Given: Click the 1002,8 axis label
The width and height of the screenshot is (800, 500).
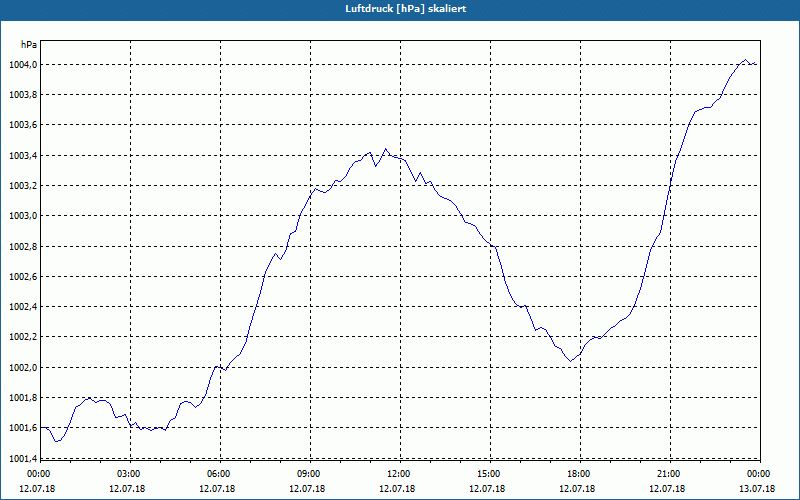Looking at the screenshot, I should point(22,246).
